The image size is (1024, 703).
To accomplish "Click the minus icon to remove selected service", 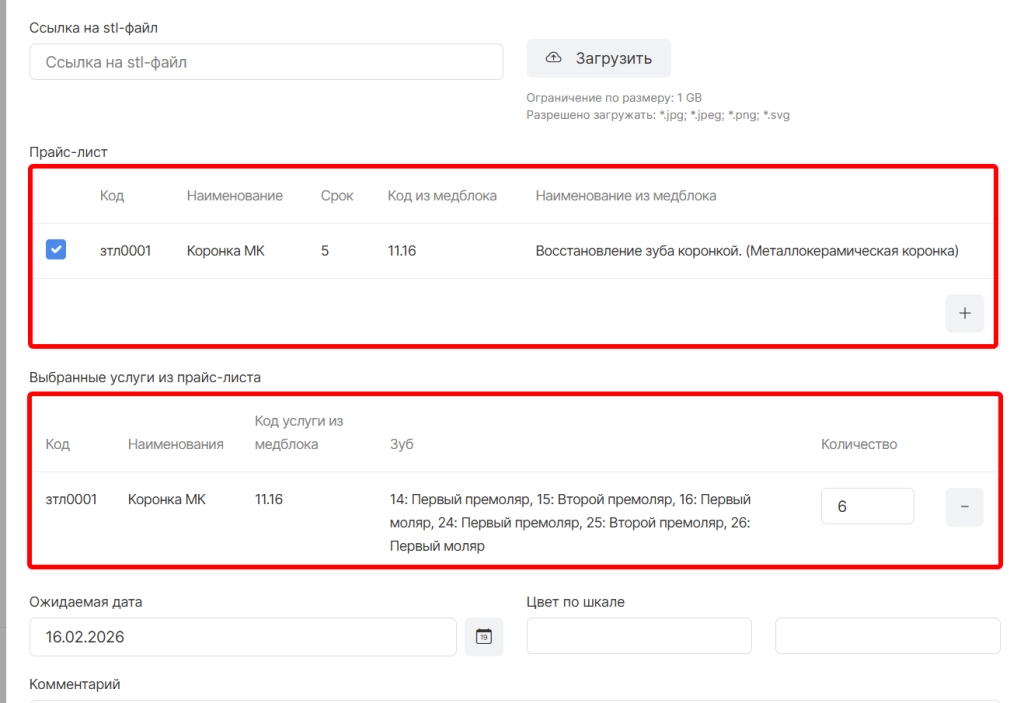I will 964,507.
